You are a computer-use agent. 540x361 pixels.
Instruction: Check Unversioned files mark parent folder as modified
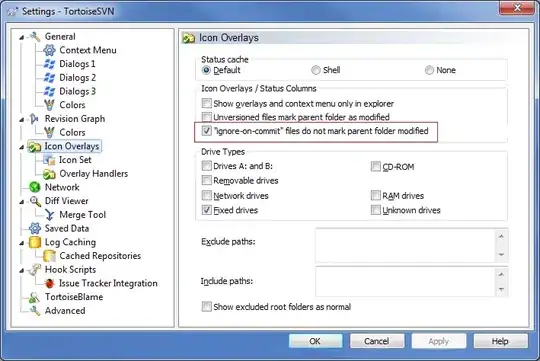[207, 117]
